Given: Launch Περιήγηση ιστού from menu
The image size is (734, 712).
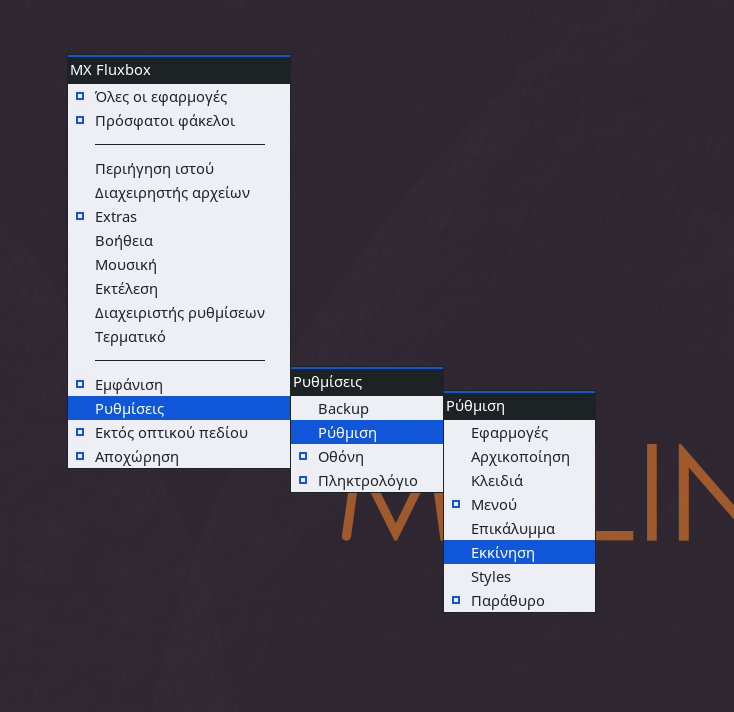Looking at the screenshot, I should (179, 169).
